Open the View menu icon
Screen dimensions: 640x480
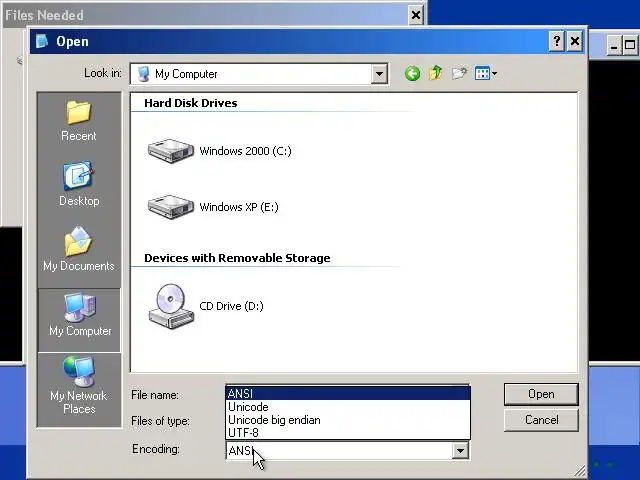485,73
